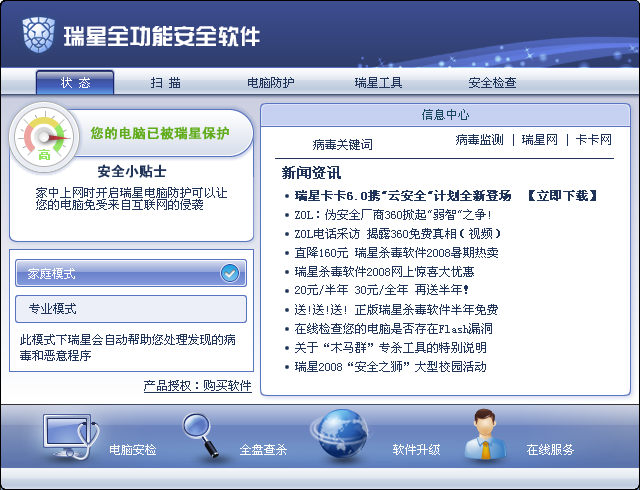Click the 信息中心 panel header

point(445,115)
